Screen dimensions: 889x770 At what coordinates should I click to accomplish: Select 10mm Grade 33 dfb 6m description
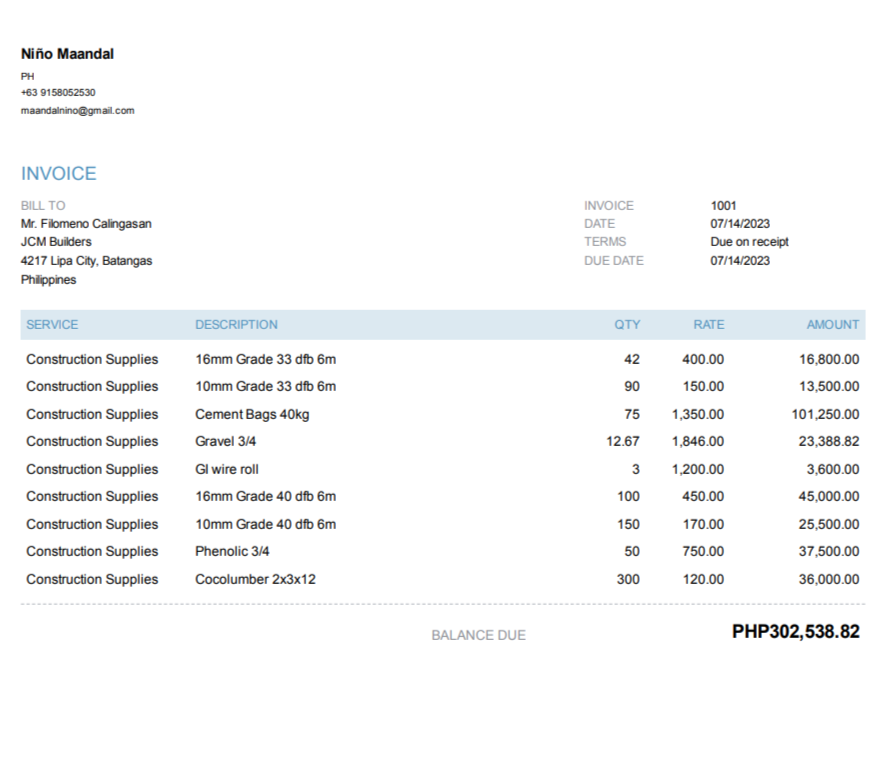pos(266,387)
